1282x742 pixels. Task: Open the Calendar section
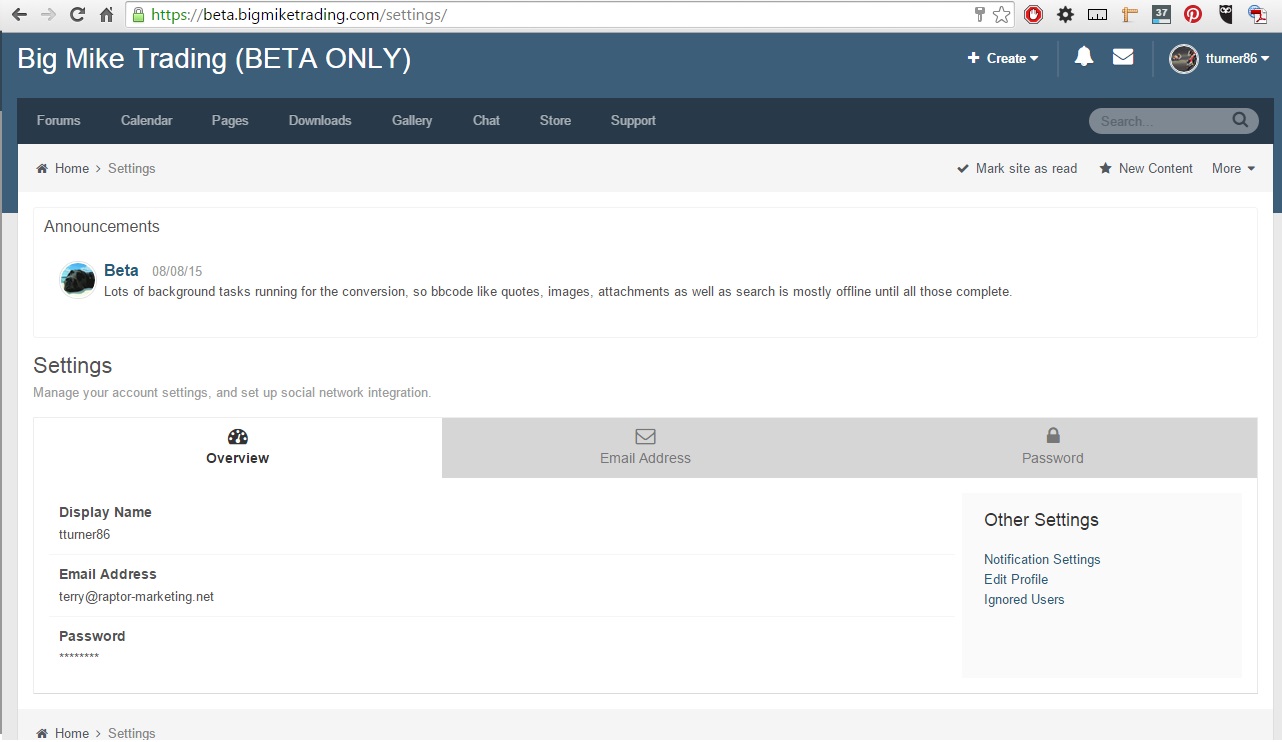[147, 120]
